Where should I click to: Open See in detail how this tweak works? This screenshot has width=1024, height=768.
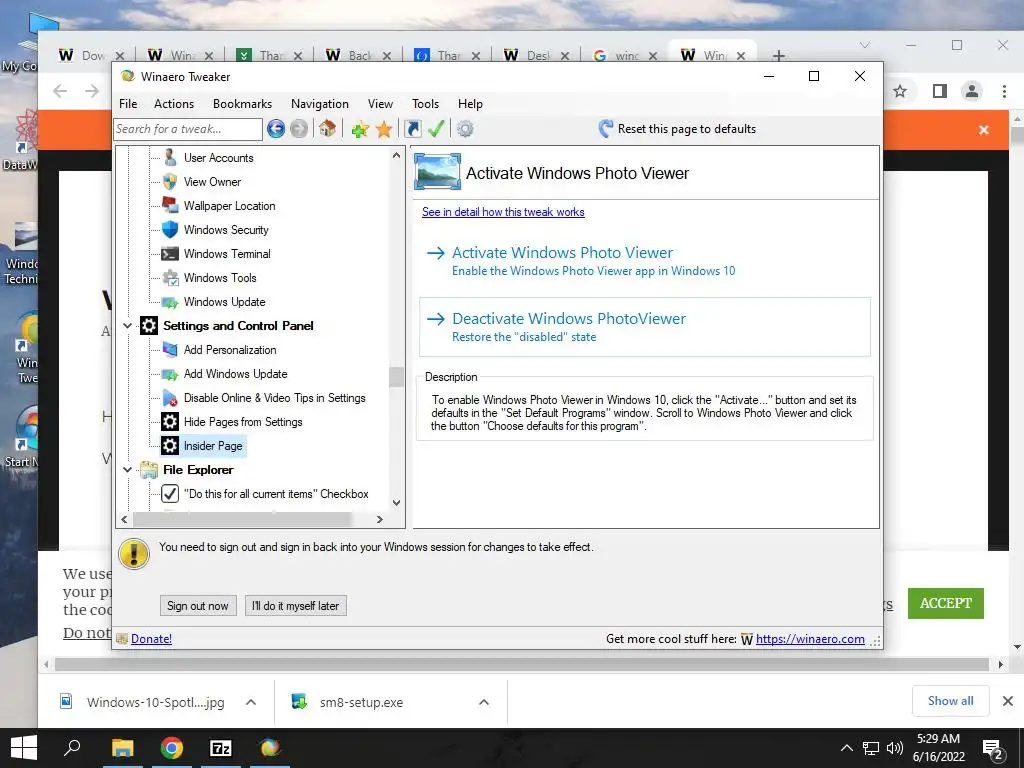click(503, 212)
